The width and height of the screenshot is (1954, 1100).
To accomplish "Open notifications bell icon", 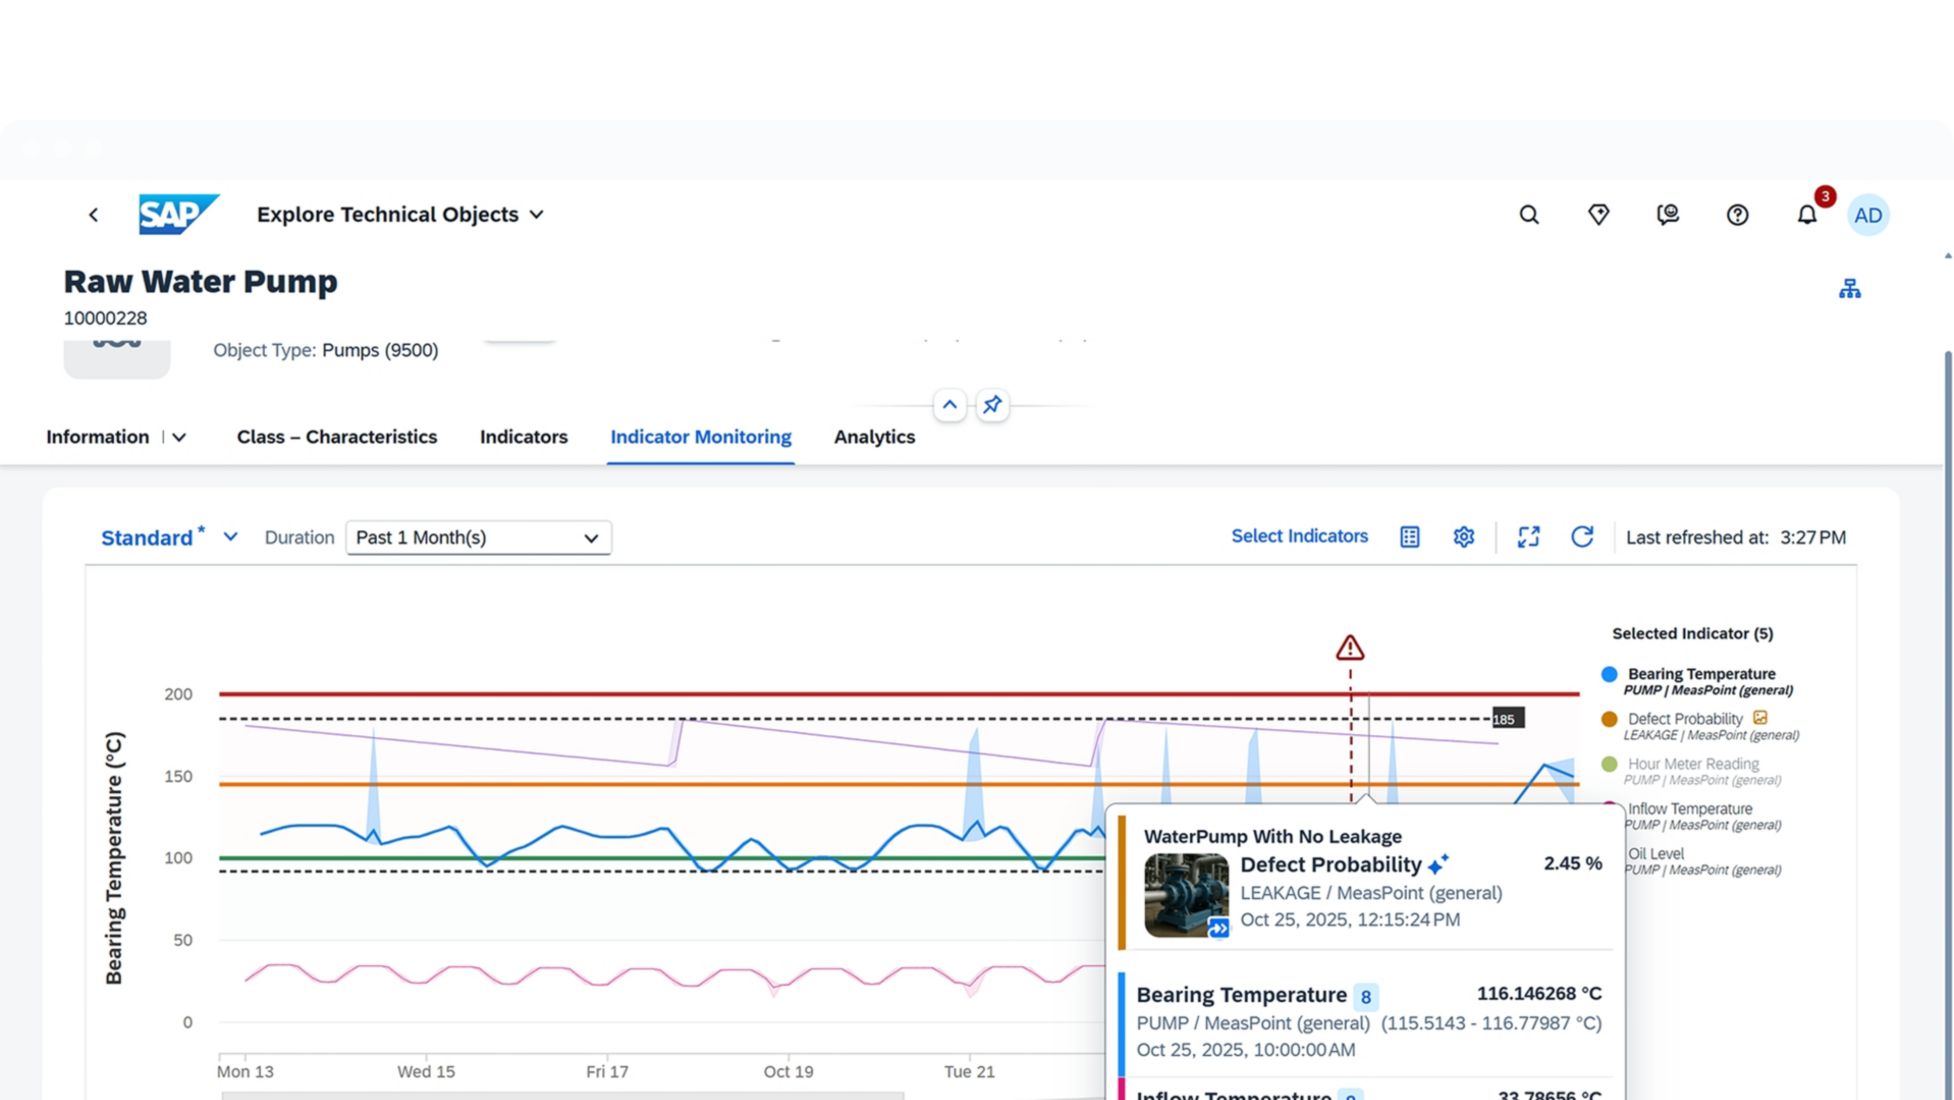I will (x=1806, y=215).
